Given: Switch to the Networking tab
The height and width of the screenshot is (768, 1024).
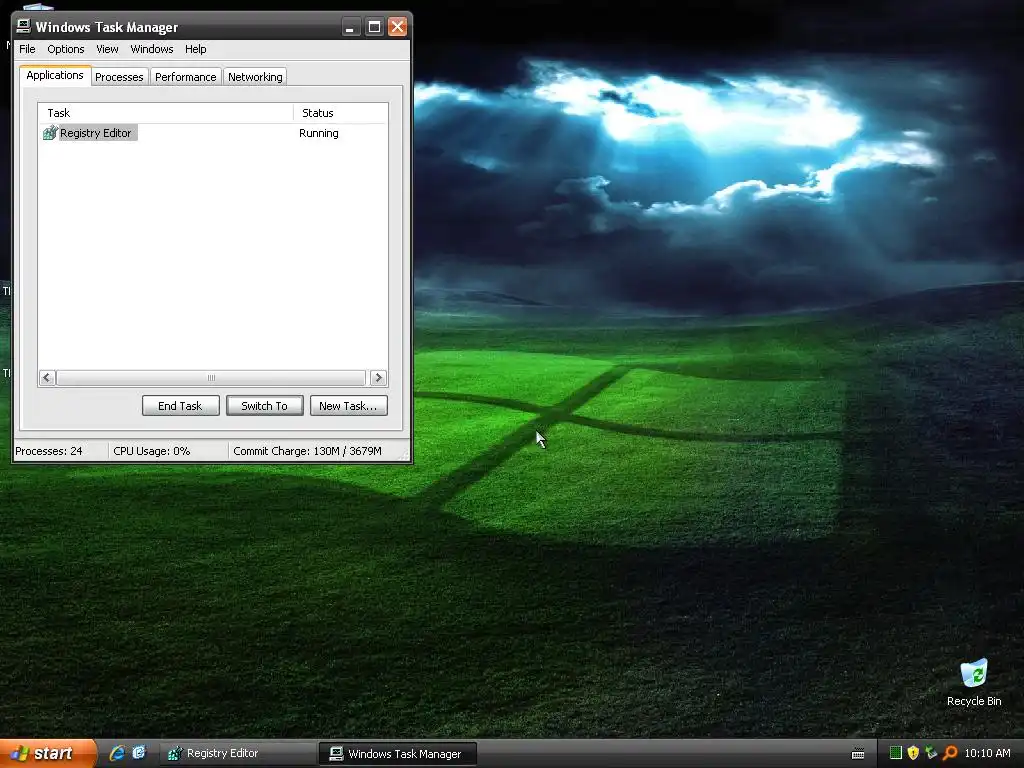Looking at the screenshot, I should tap(255, 77).
